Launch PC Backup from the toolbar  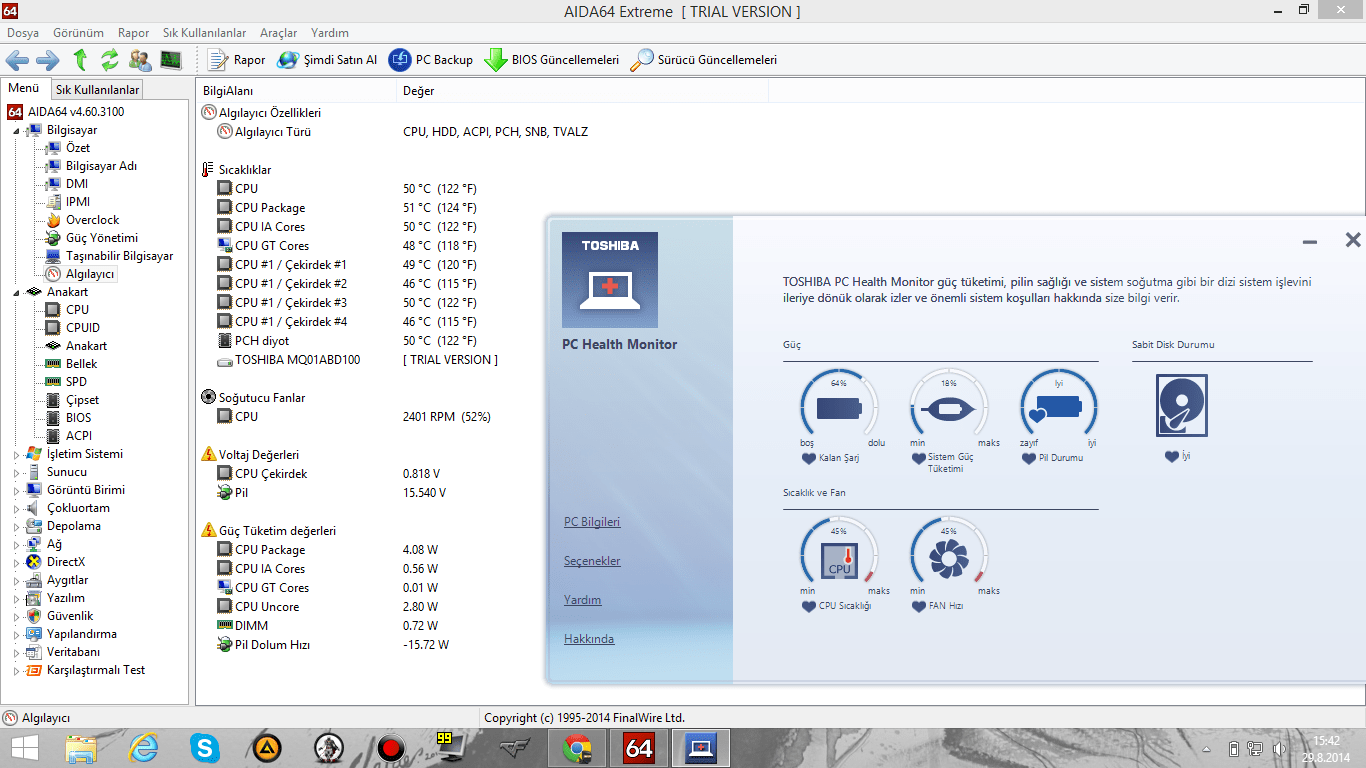click(x=430, y=60)
